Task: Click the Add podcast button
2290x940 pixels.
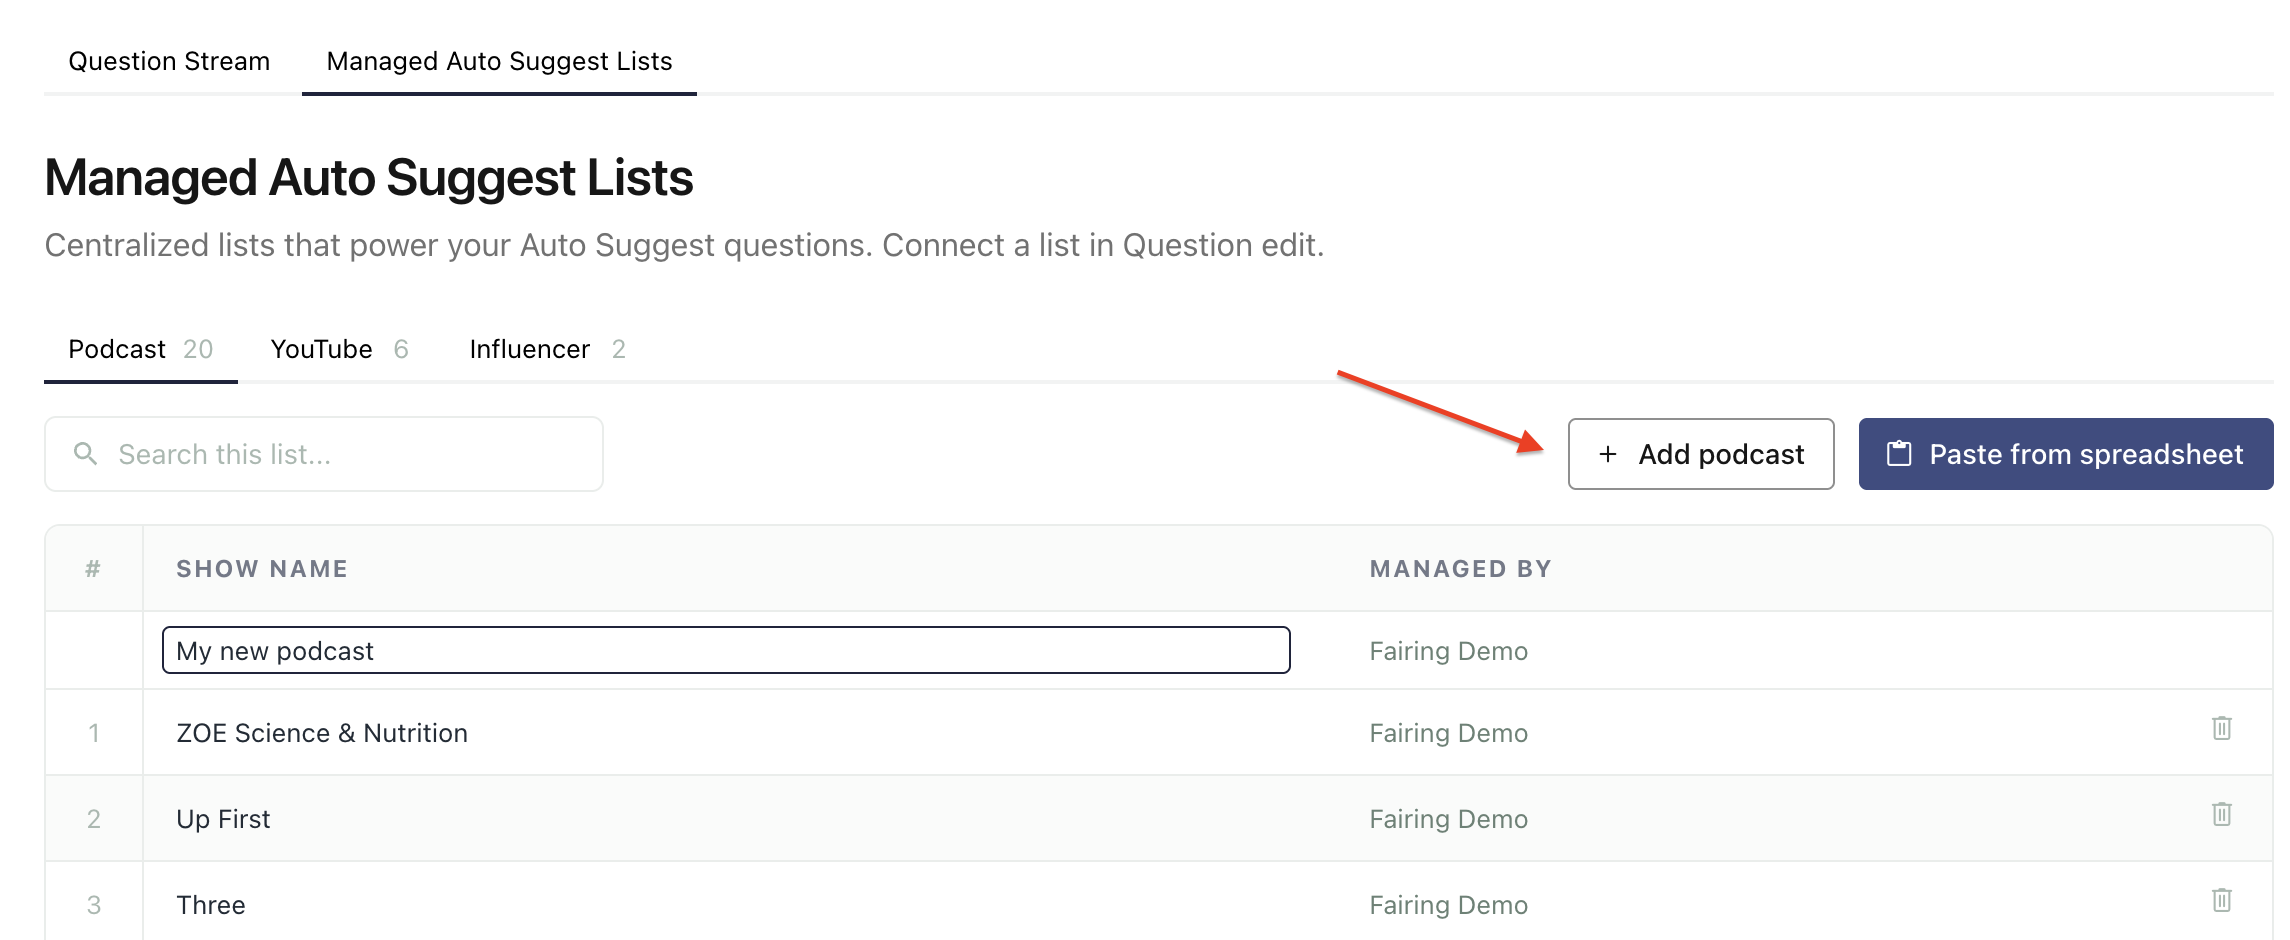Action: click(x=1701, y=454)
